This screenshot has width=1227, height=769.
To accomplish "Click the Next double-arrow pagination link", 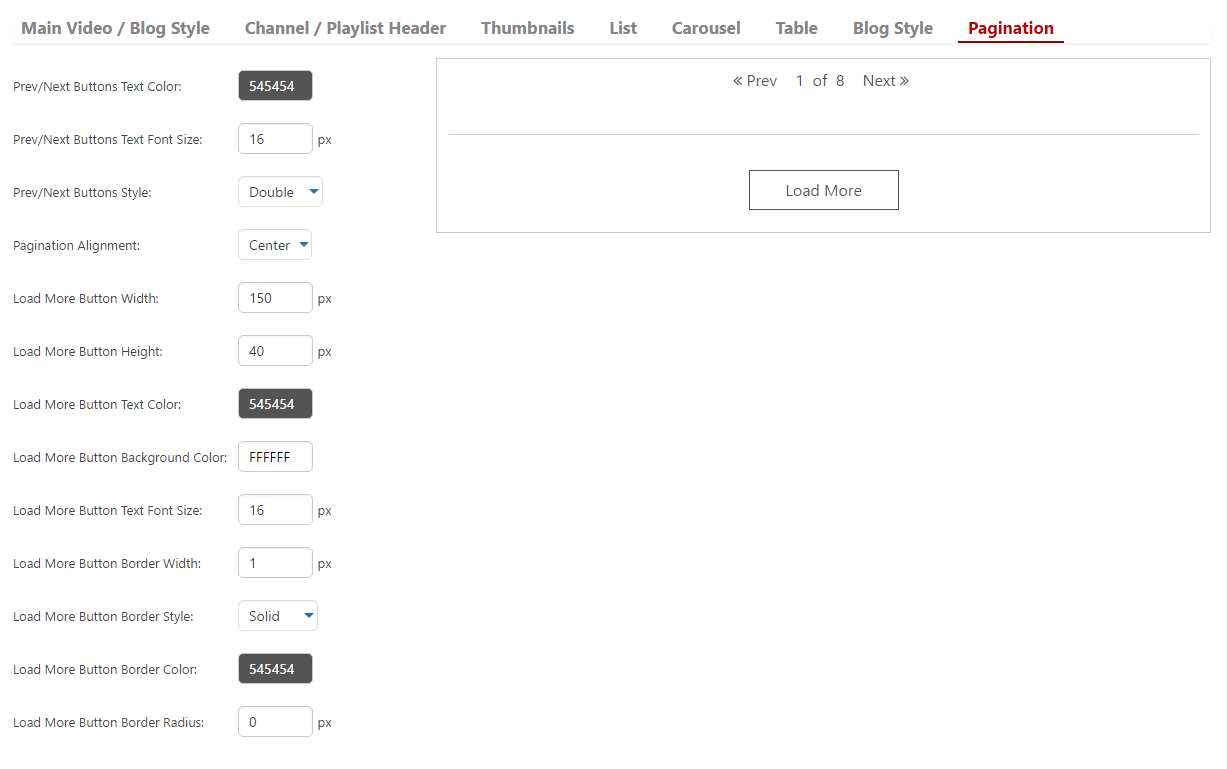I will tap(885, 81).
